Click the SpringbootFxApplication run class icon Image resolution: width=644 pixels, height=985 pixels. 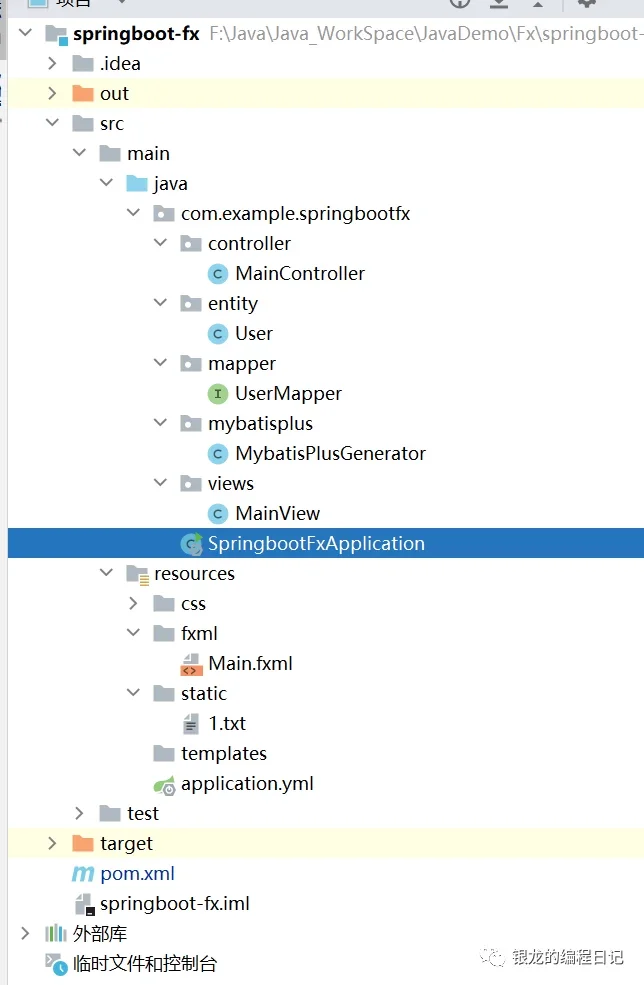pos(190,544)
